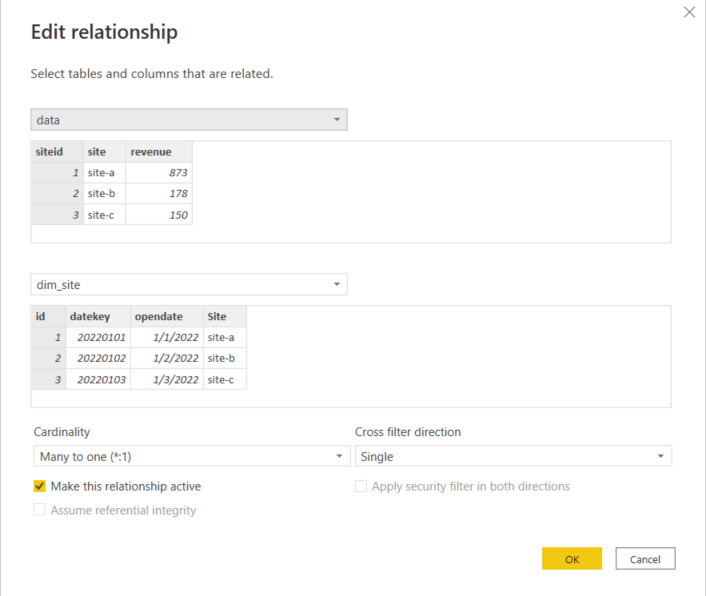The width and height of the screenshot is (706, 596).
Task: Open the data table dropdown
Action: [x=189, y=120]
